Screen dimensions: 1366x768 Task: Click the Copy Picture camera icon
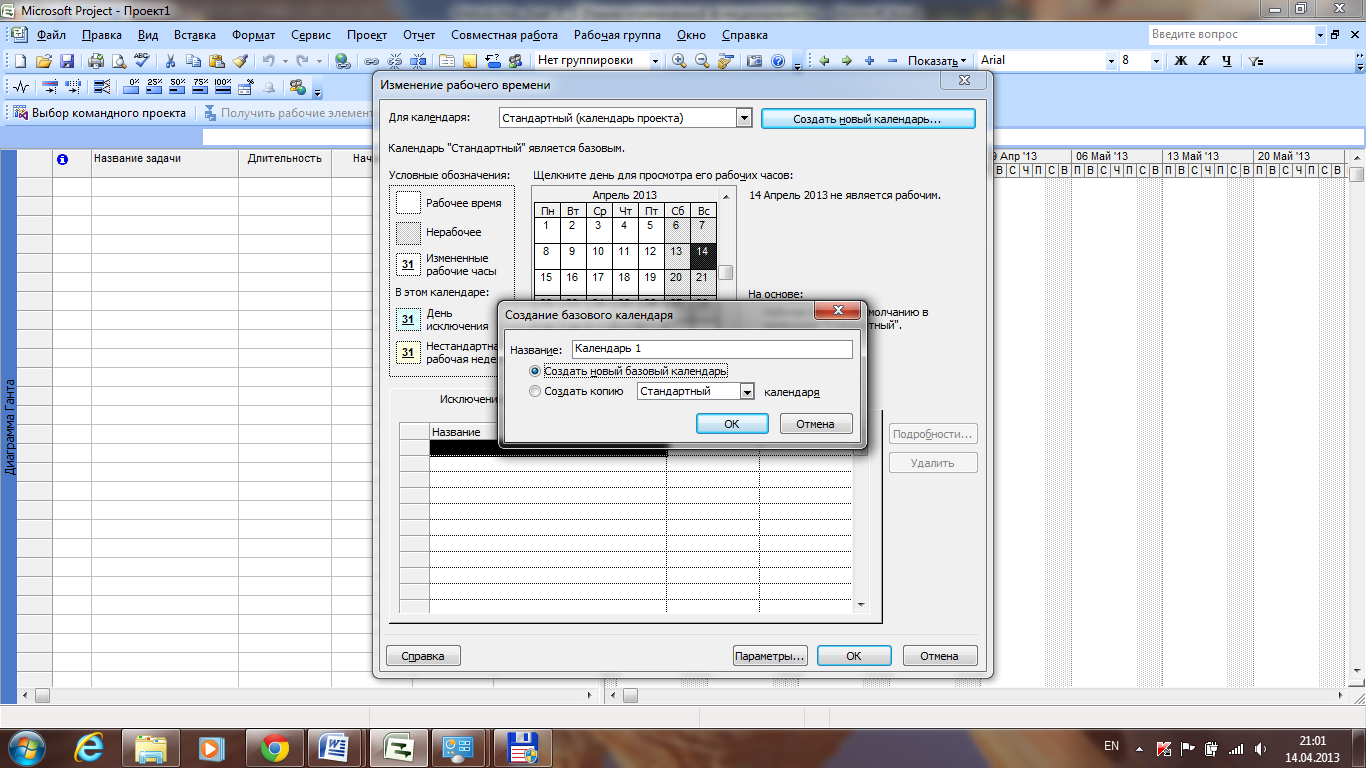tap(755, 60)
